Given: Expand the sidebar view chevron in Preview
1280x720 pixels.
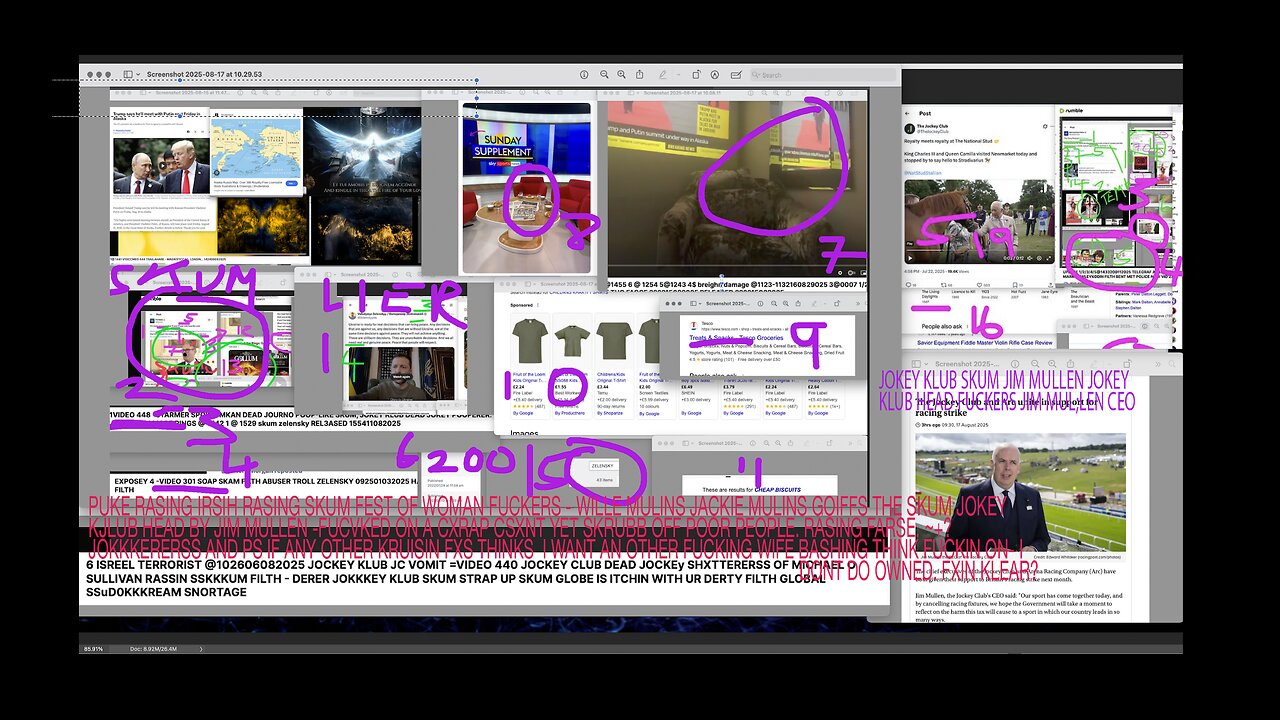Looking at the screenshot, I should coord(139,75).
